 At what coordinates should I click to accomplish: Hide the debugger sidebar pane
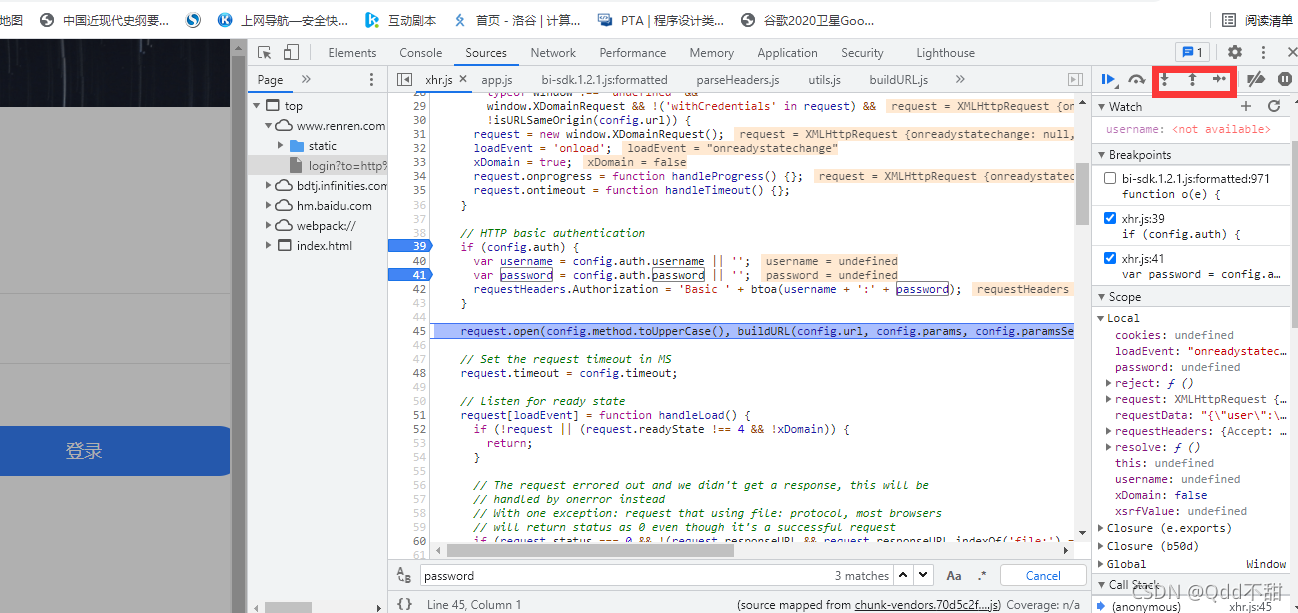(1075, 79)
